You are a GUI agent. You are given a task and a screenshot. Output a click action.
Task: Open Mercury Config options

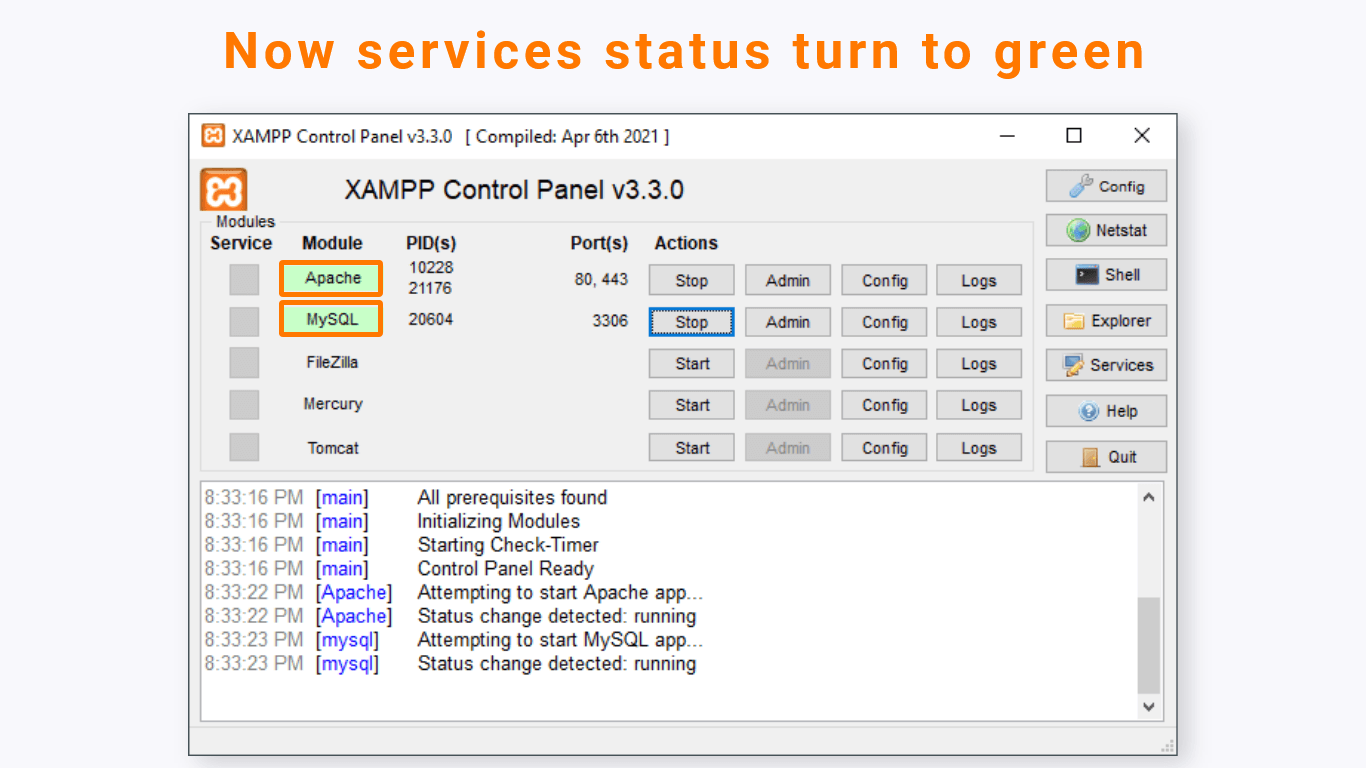tap(884, 405)
